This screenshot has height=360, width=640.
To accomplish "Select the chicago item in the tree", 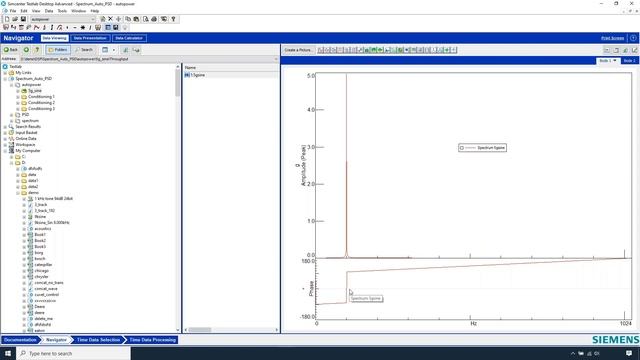I will coord(41,271).
